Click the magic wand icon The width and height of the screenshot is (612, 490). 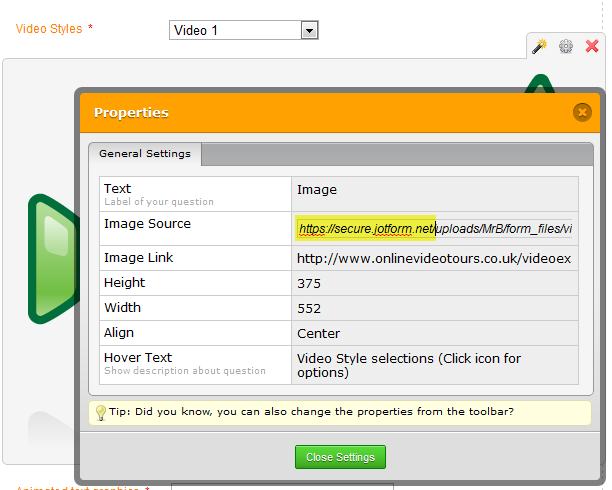[539, 47]
